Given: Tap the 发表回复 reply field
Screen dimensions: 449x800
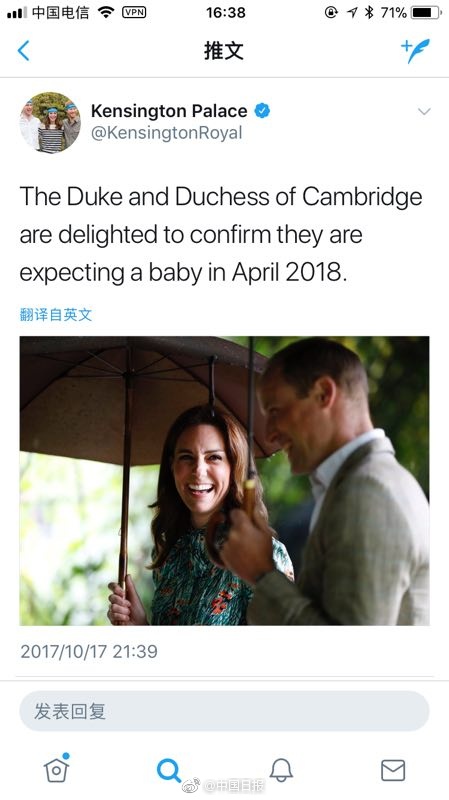Looking at the screenshot, I should click(224, 711).
